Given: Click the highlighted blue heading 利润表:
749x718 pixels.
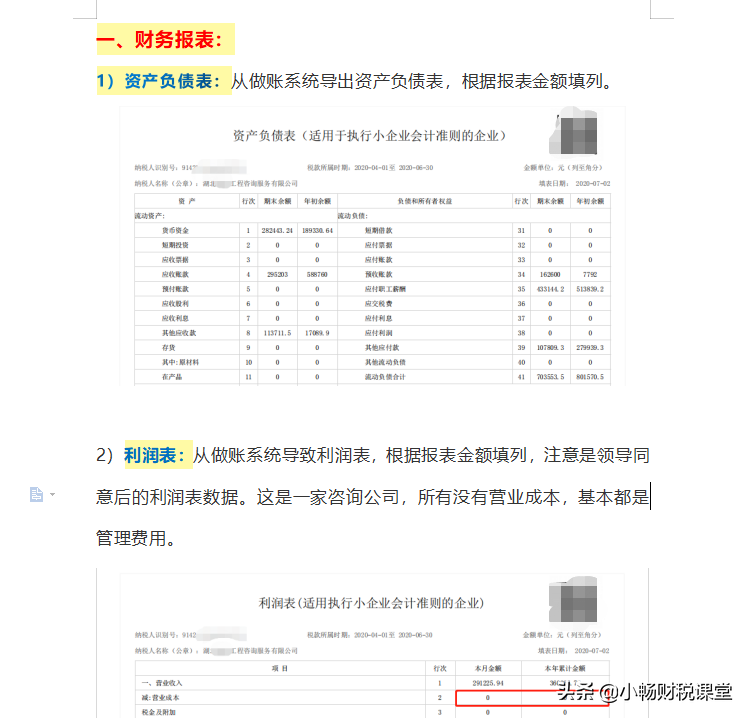Looking at the screenshot, I should [x=155, y=455].
